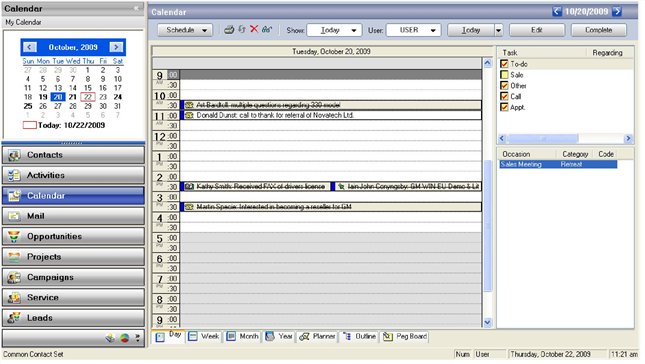Click the red X delete icon

(254, 29)
